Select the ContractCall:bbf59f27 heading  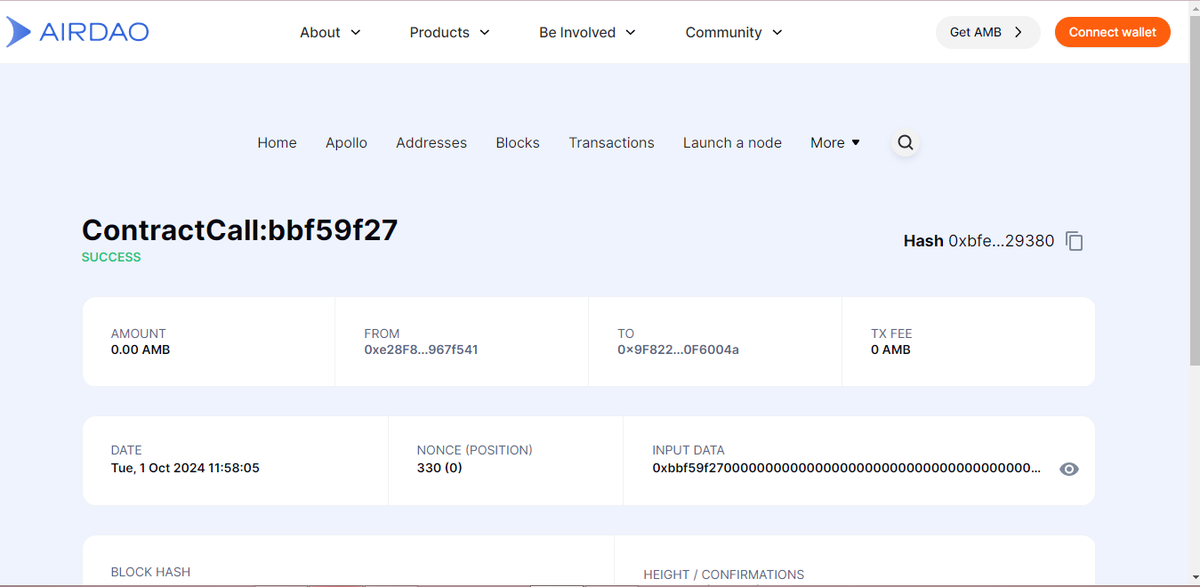point(240,230)
